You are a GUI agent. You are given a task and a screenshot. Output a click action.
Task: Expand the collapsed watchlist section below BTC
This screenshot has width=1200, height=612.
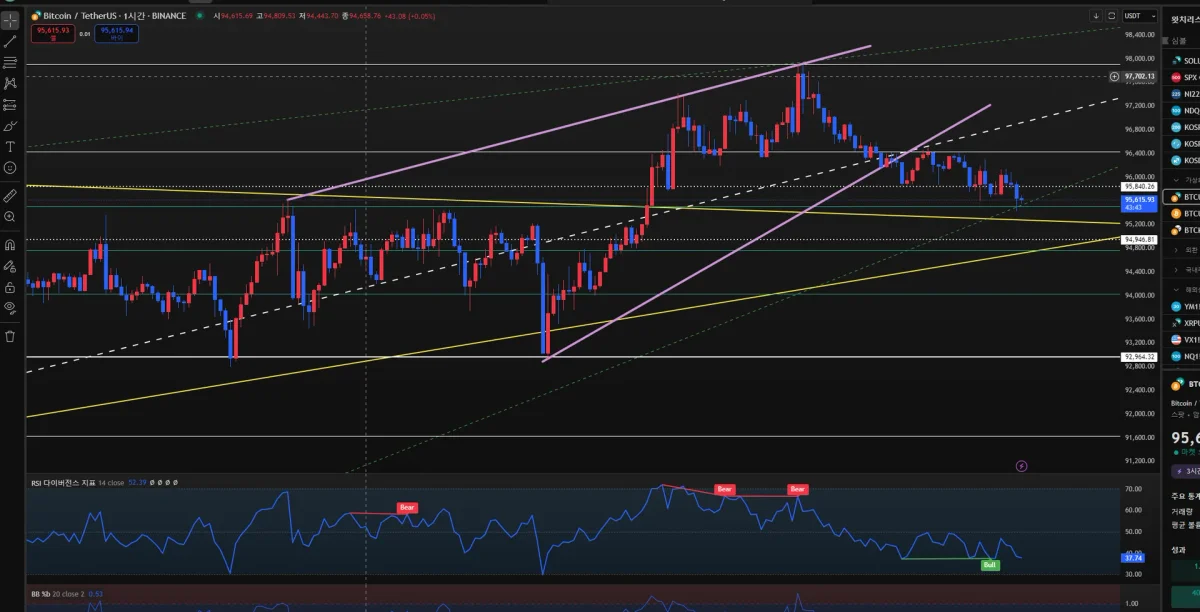click(x=1177, y=249)
